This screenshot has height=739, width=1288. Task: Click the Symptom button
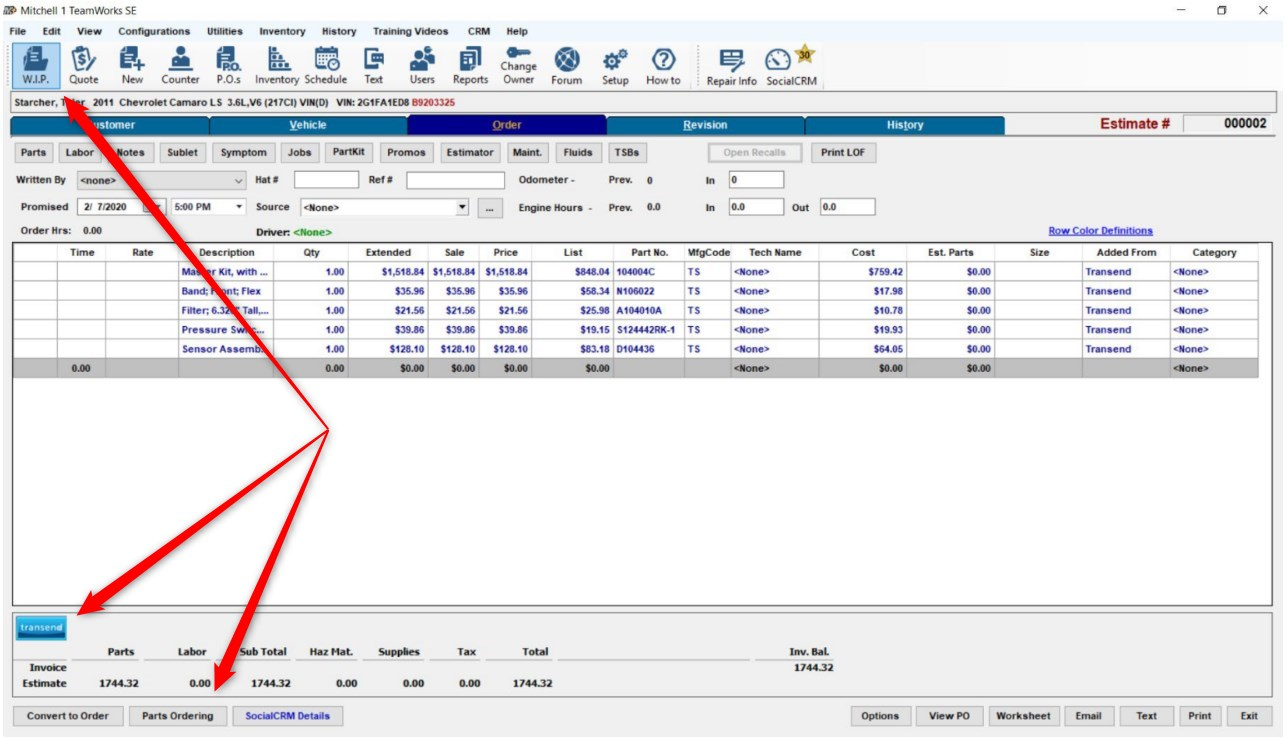[244, 153]
